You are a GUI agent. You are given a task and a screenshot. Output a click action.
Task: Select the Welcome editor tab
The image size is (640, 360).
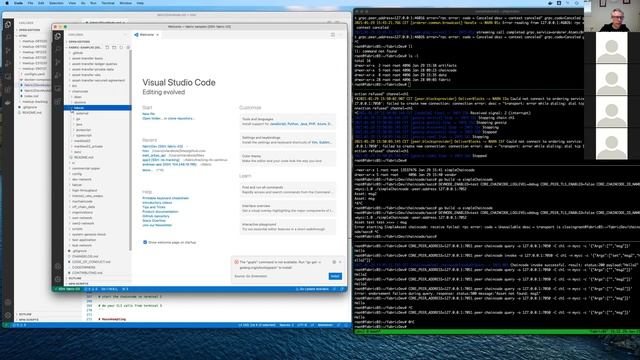click(x=147, y=35)
